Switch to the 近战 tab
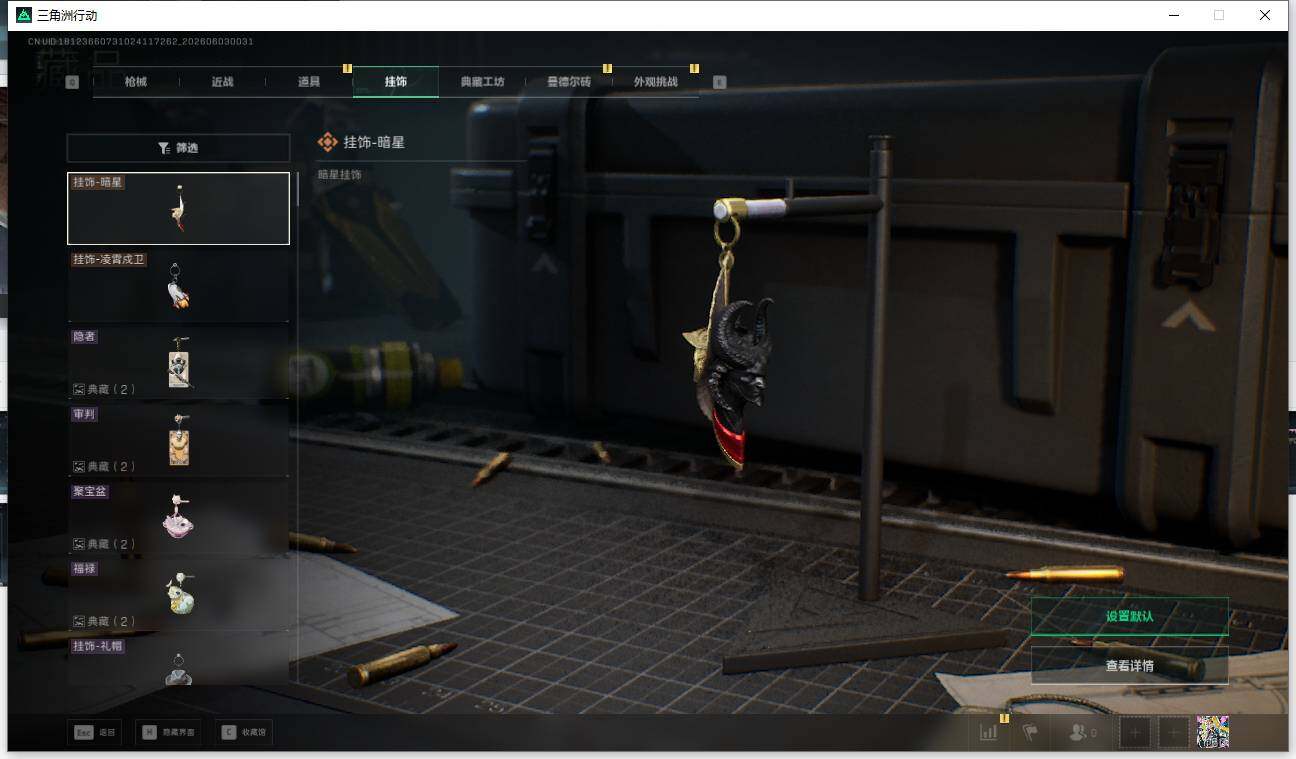Screen dimensions: 1296x759 coord(222,82)
